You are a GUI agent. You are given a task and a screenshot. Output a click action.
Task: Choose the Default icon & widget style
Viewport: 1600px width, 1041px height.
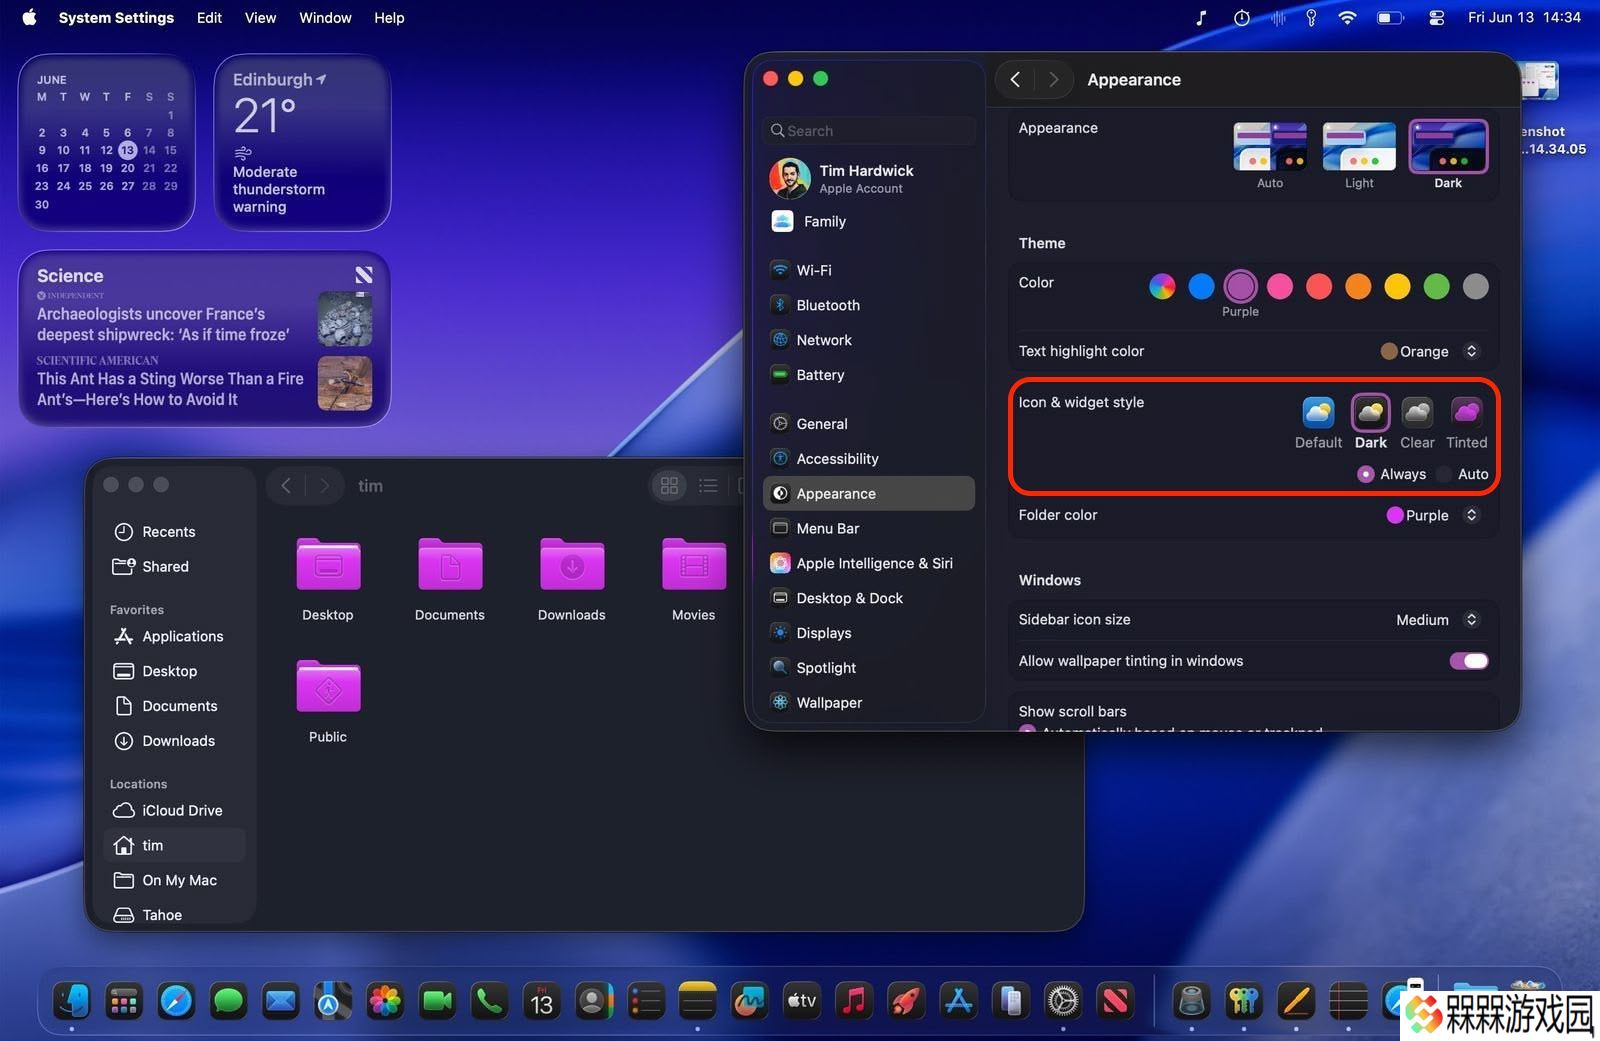(1318, 412)
